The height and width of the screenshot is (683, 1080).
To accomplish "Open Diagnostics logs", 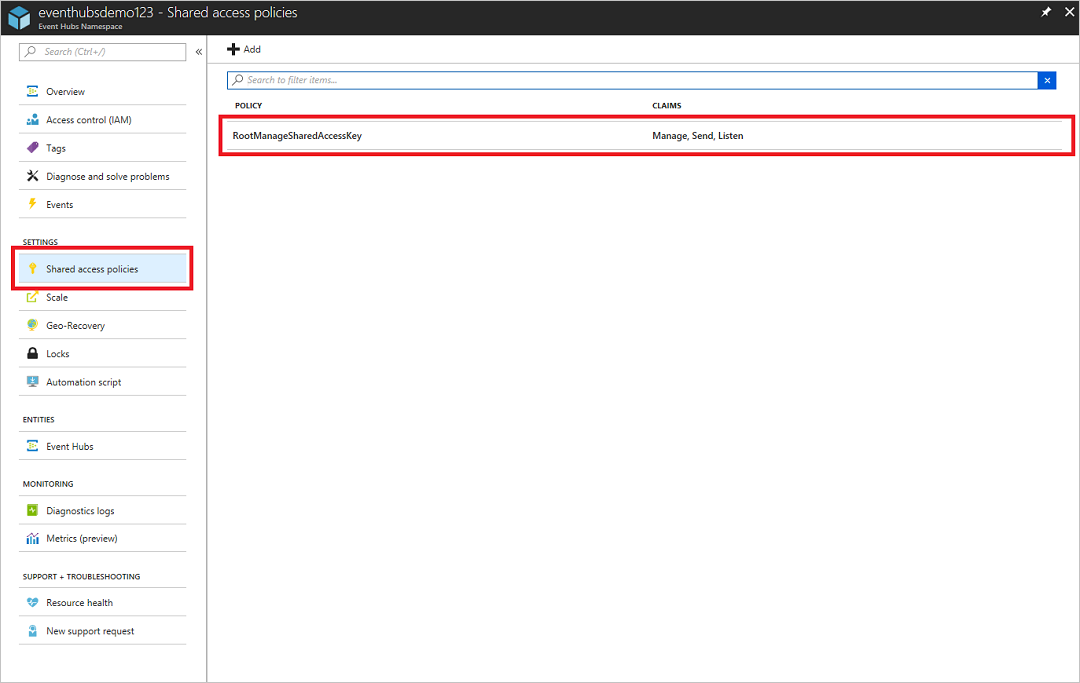I will click(x=103, y=510).
